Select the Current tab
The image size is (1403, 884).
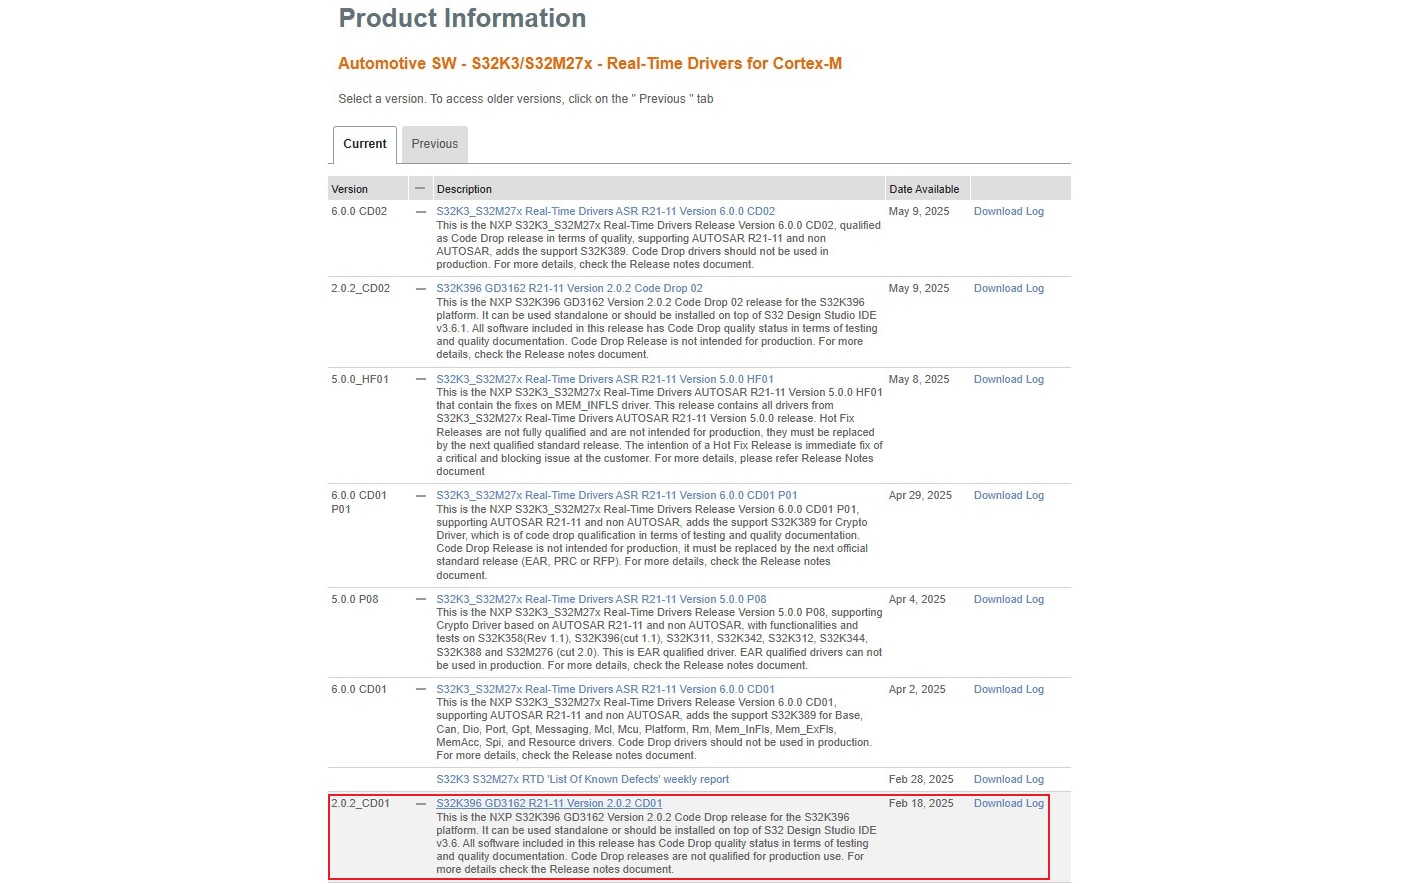click(x=364, y=144)
